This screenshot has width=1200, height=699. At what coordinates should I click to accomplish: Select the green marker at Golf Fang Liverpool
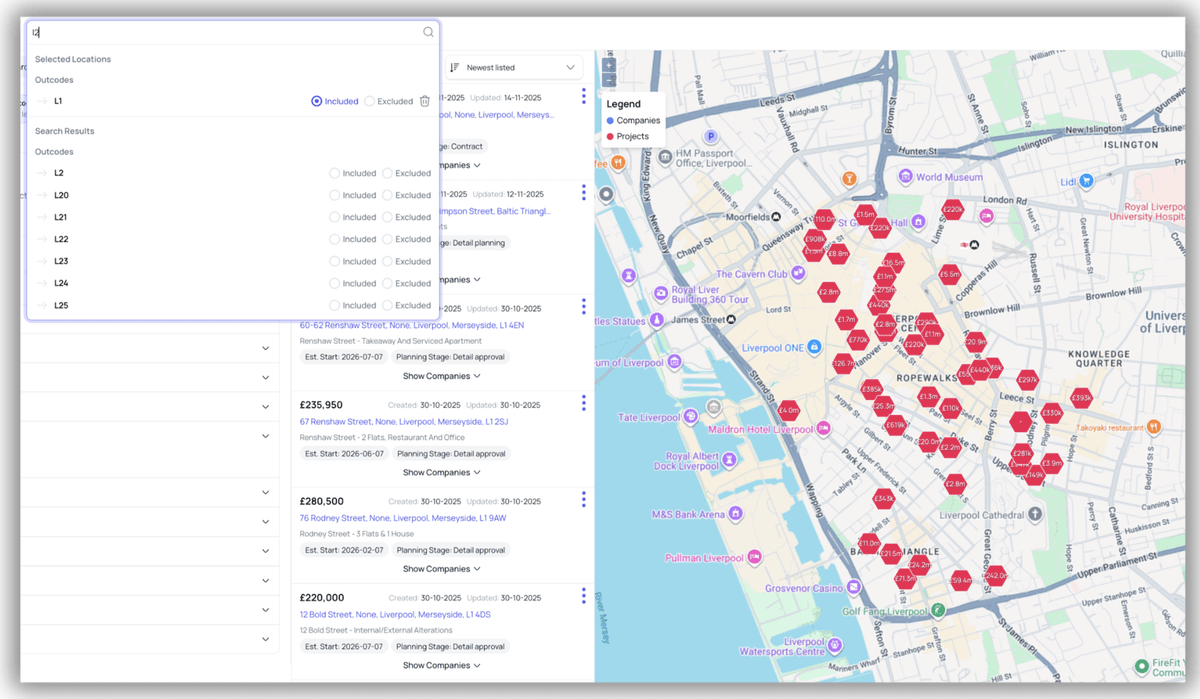click(x=937, y=609)
